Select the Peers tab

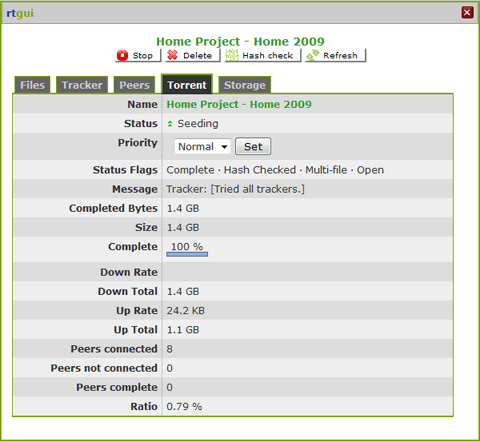[134, 85]
